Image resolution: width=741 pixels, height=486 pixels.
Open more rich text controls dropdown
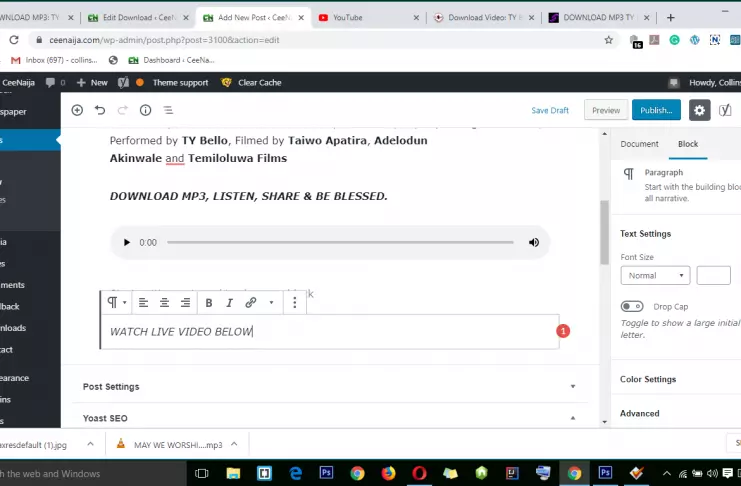click(x=271, y=303)
